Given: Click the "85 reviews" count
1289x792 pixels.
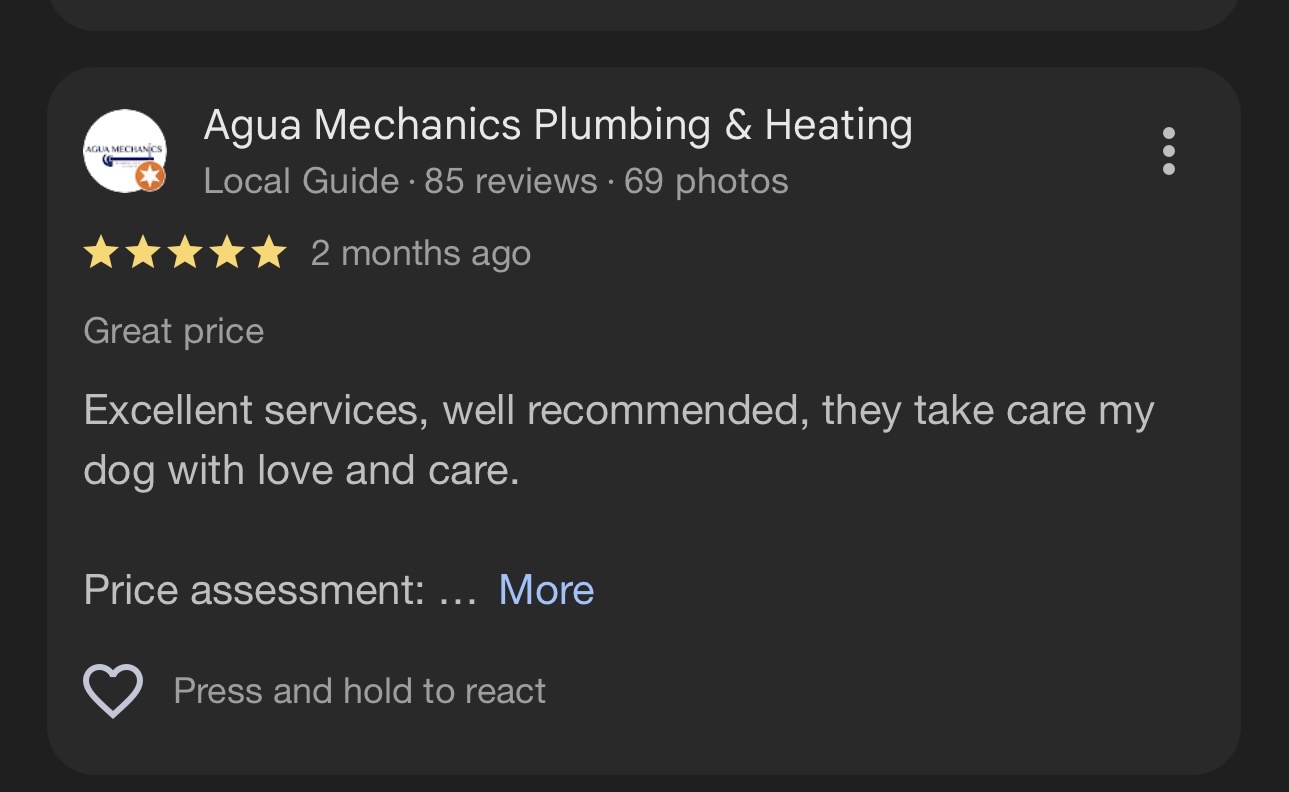Looking at the screenshot, I should (x=510, y=181).
